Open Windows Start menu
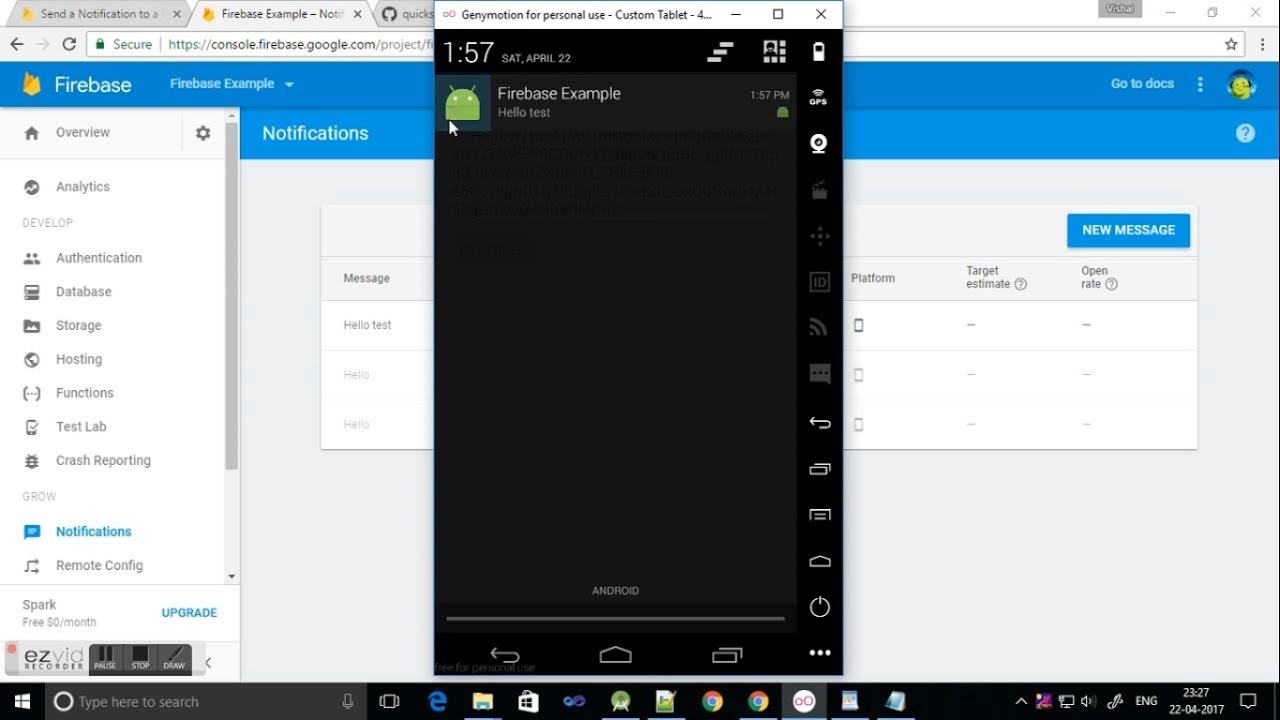1280x720 pixels. [22, 701]
